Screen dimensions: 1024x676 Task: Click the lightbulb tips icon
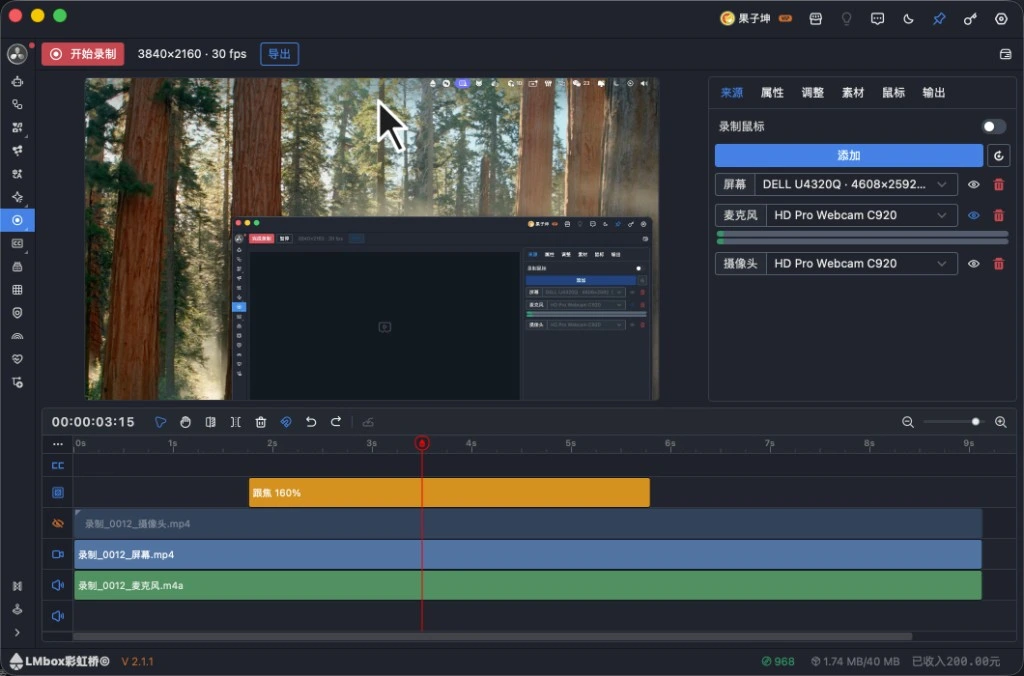pos(846,19)
